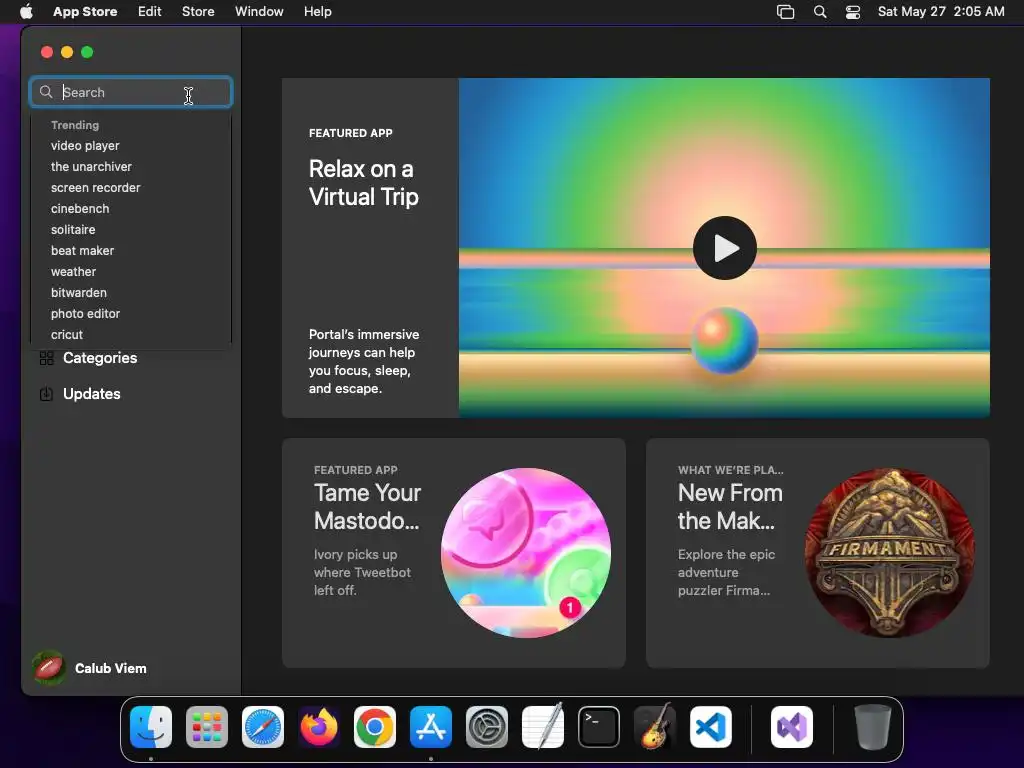Launch GarageBand from the Dock

click(x=655, y=727)
